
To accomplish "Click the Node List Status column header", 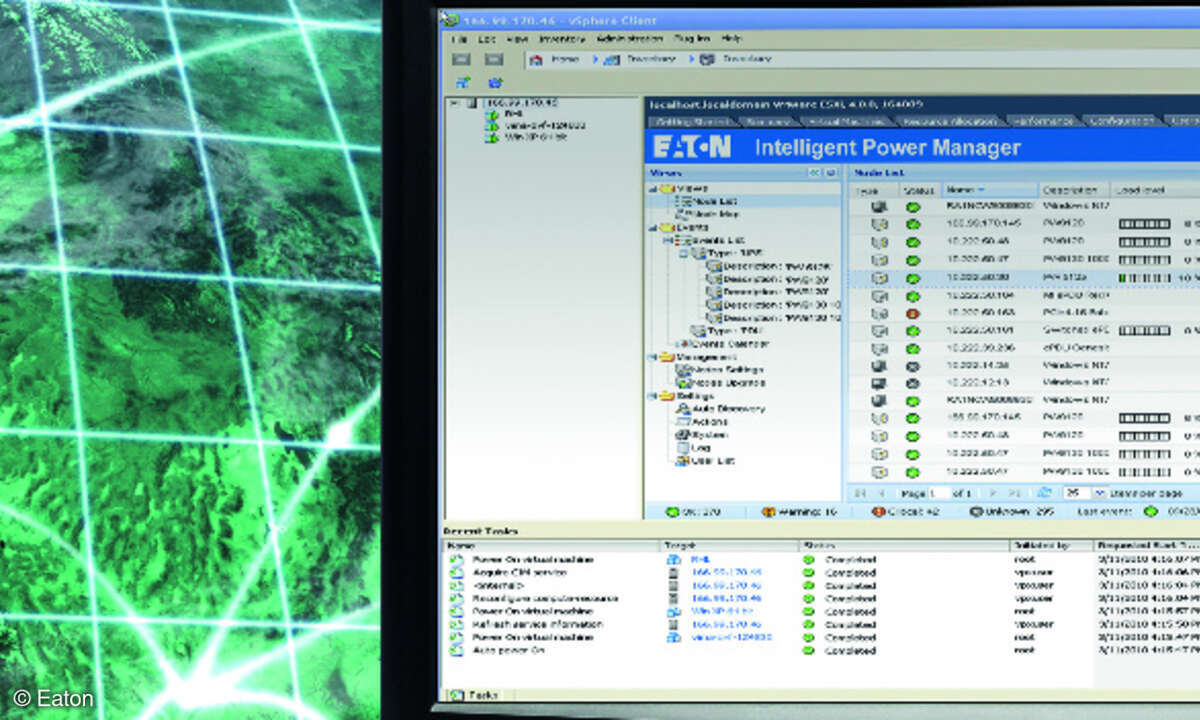I will pos(918,189).
